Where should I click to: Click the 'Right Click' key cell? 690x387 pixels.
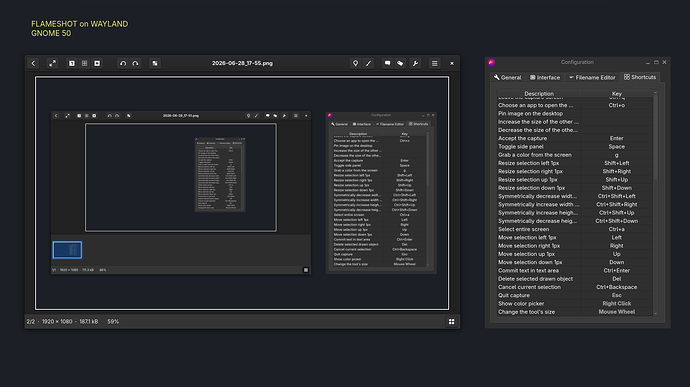click(x=617, y=304)
